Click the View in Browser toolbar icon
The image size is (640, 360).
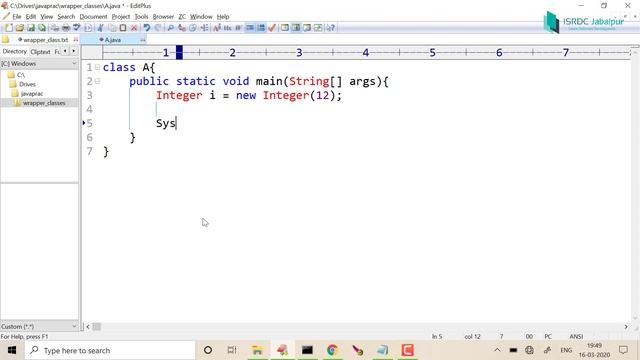point(88,28)
